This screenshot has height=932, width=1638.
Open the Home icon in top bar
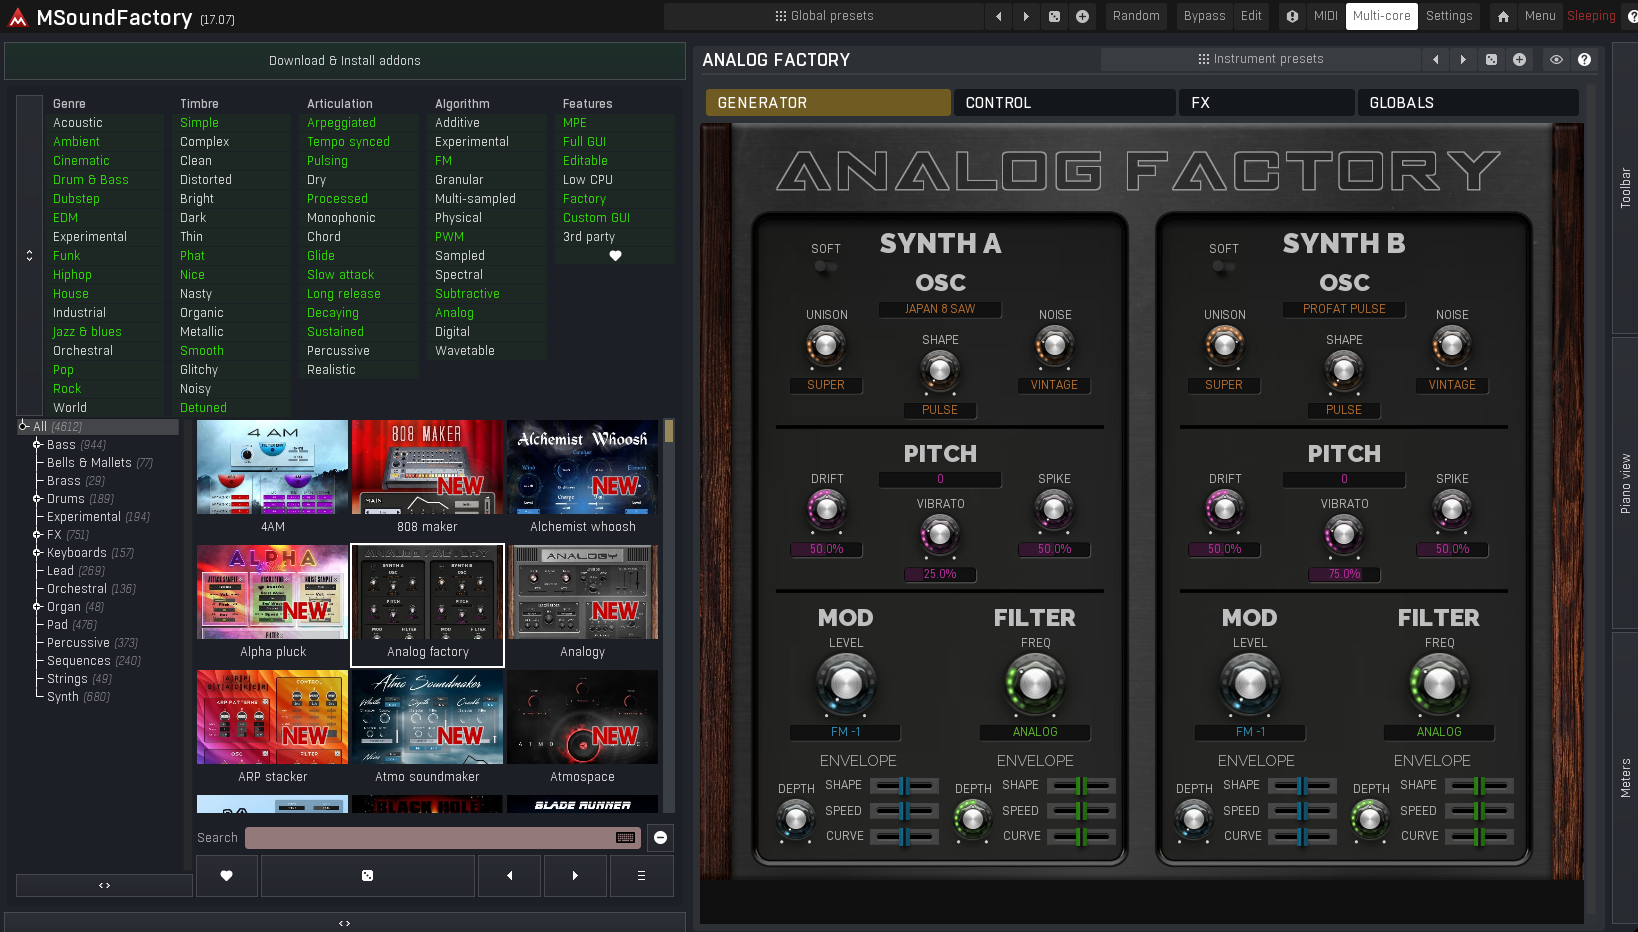1503,16
